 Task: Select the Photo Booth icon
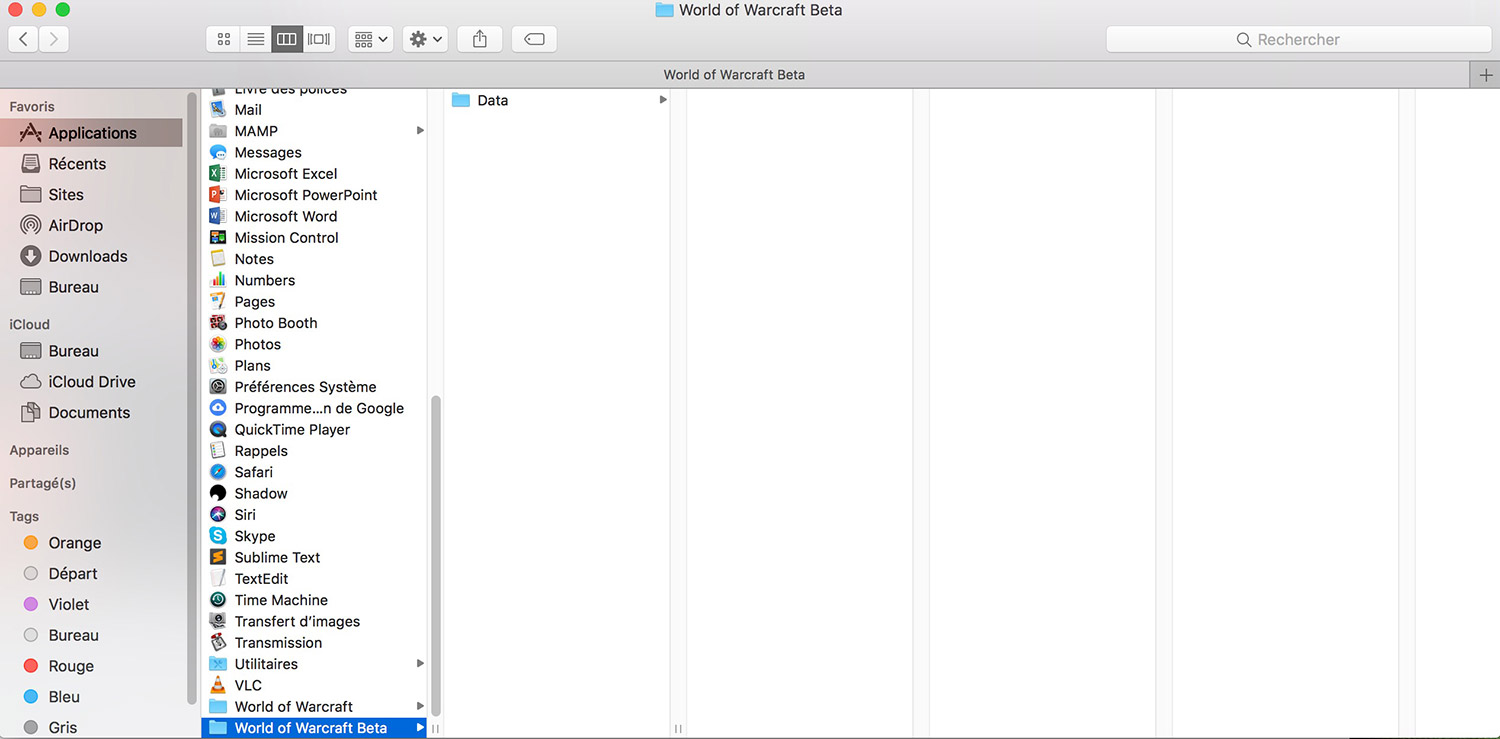click(218, 323)
